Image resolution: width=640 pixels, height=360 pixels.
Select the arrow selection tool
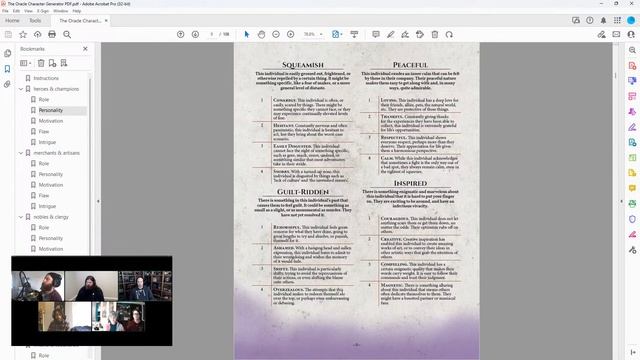[x=247, y=34]
